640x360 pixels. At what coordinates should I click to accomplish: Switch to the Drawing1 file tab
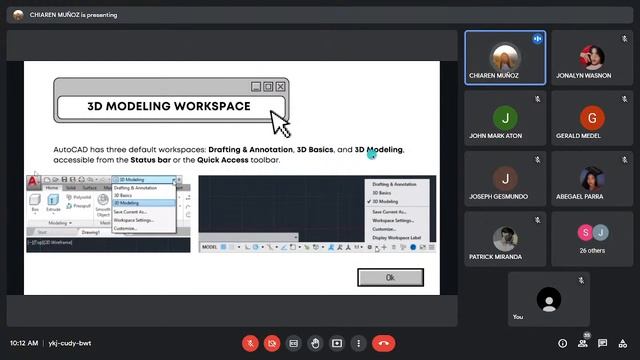coord(91,232)
